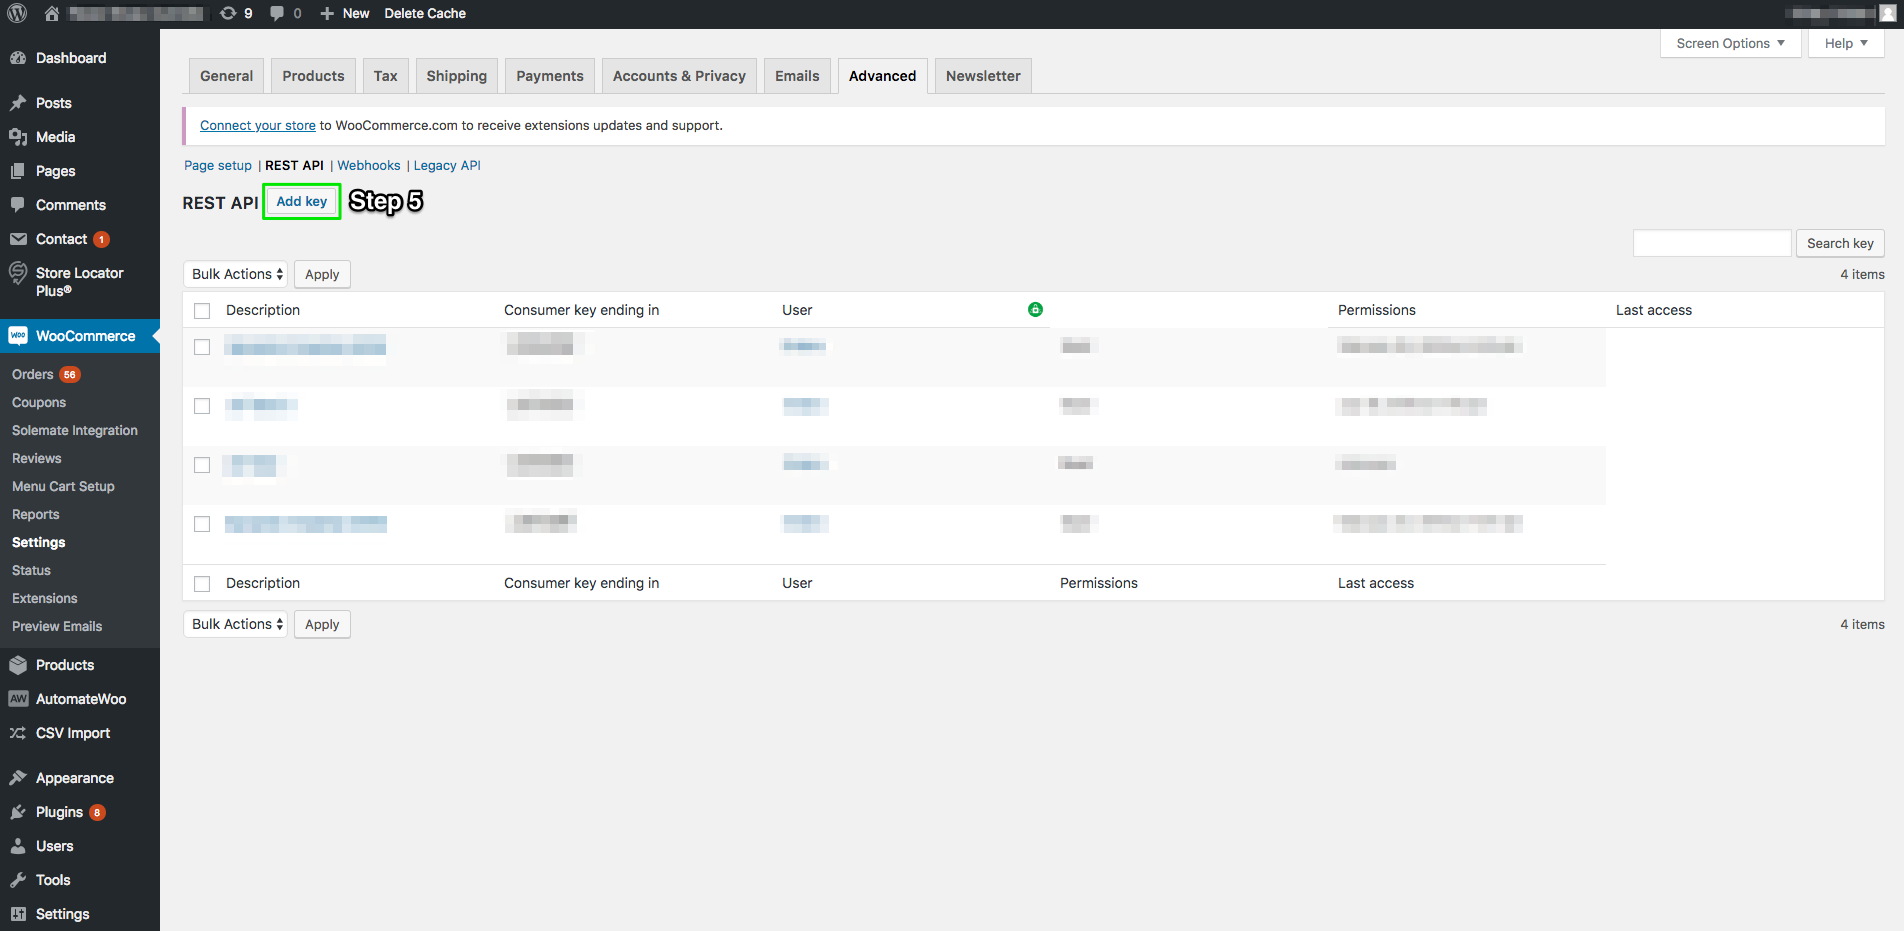
Task: Open the Contact envelope icon
Action: pyautogui.click(x=18, y=239)
